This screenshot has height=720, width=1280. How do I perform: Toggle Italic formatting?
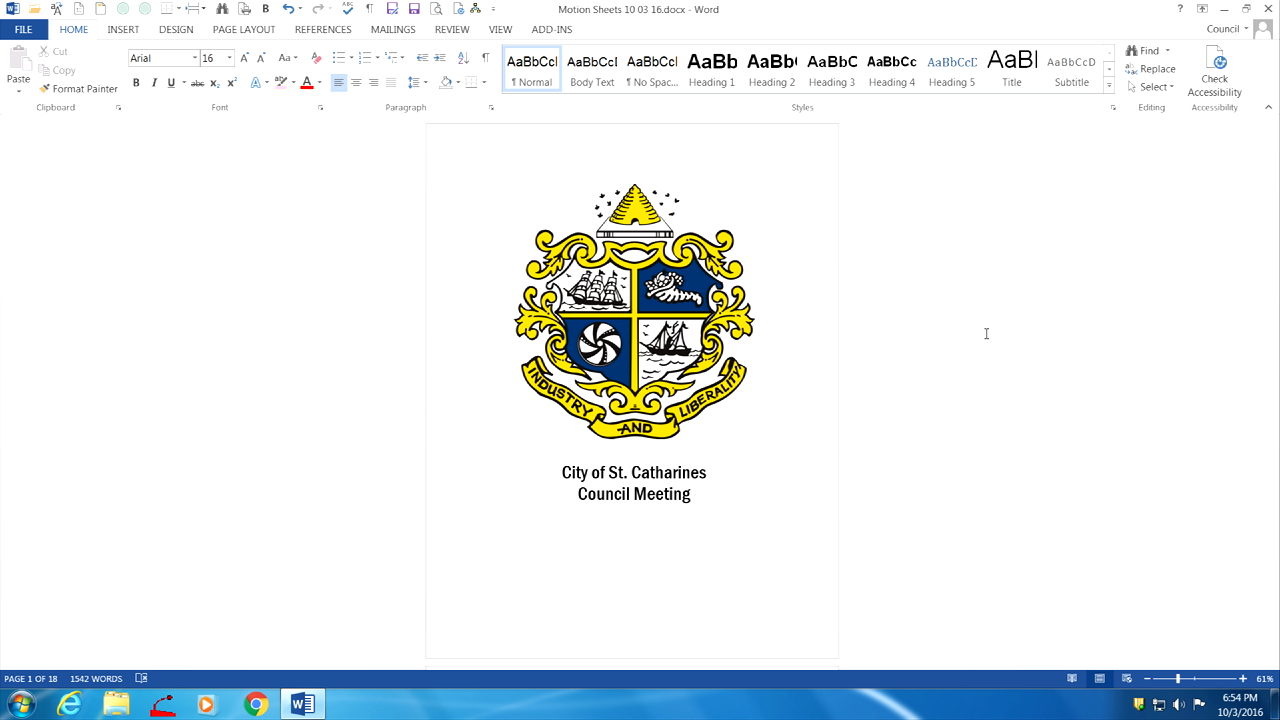point(154,83)
